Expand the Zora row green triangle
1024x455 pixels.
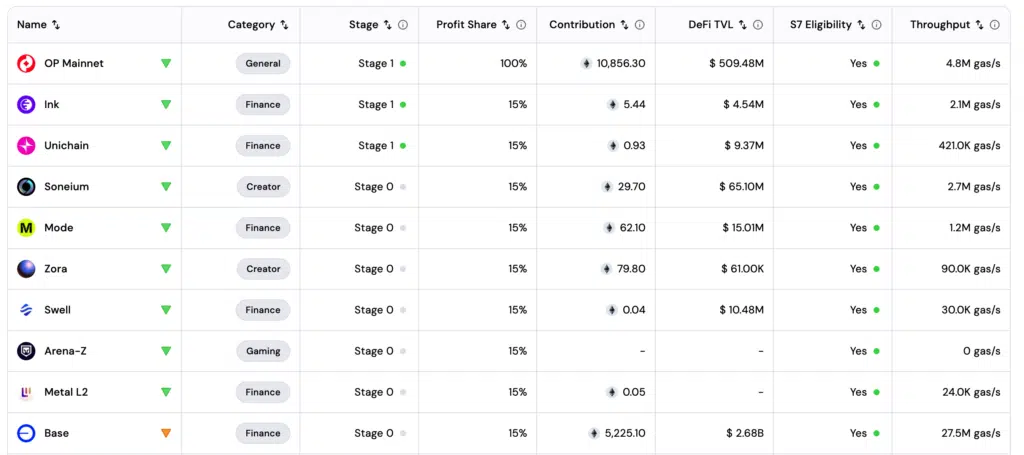pyautogui.click(x=166, y=268)
